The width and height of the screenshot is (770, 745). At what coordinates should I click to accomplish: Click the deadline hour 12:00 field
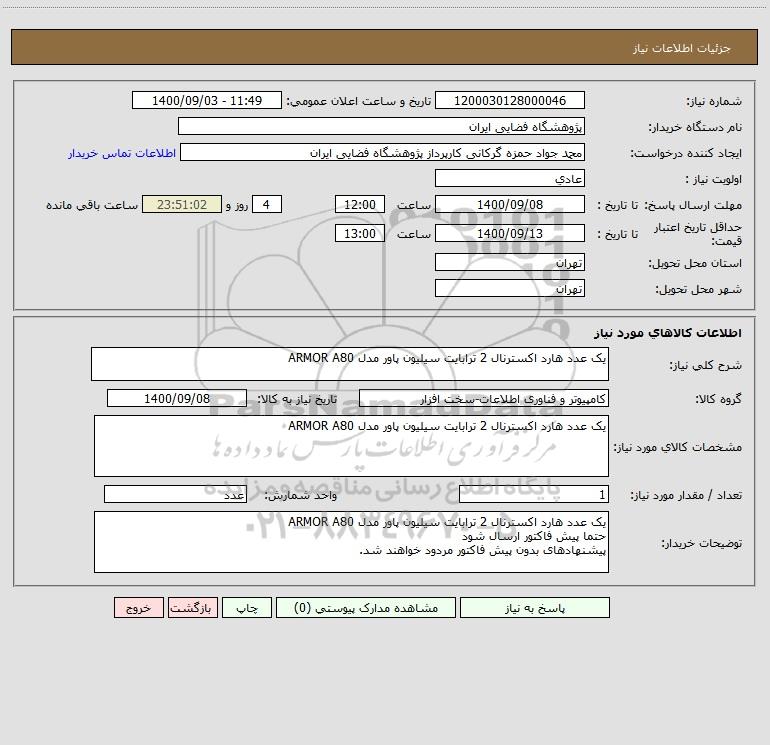pyautogui.click(x=359, y=204)
